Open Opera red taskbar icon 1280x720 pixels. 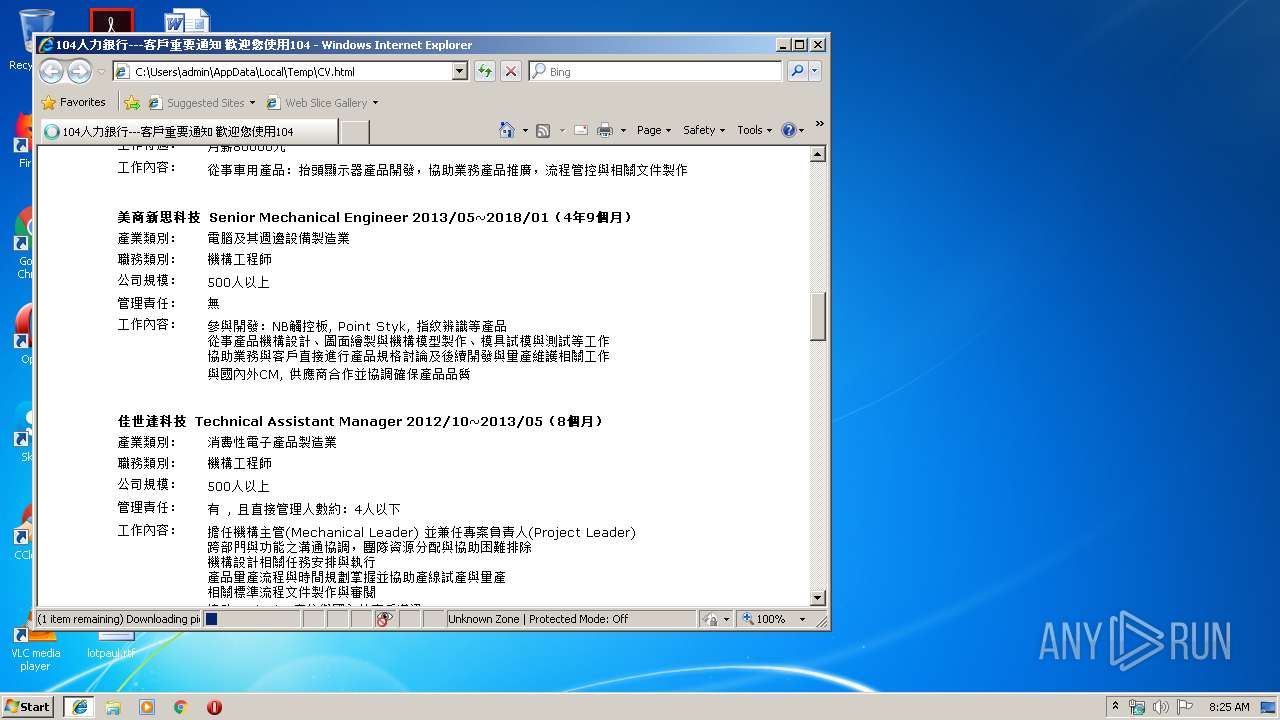214,706
